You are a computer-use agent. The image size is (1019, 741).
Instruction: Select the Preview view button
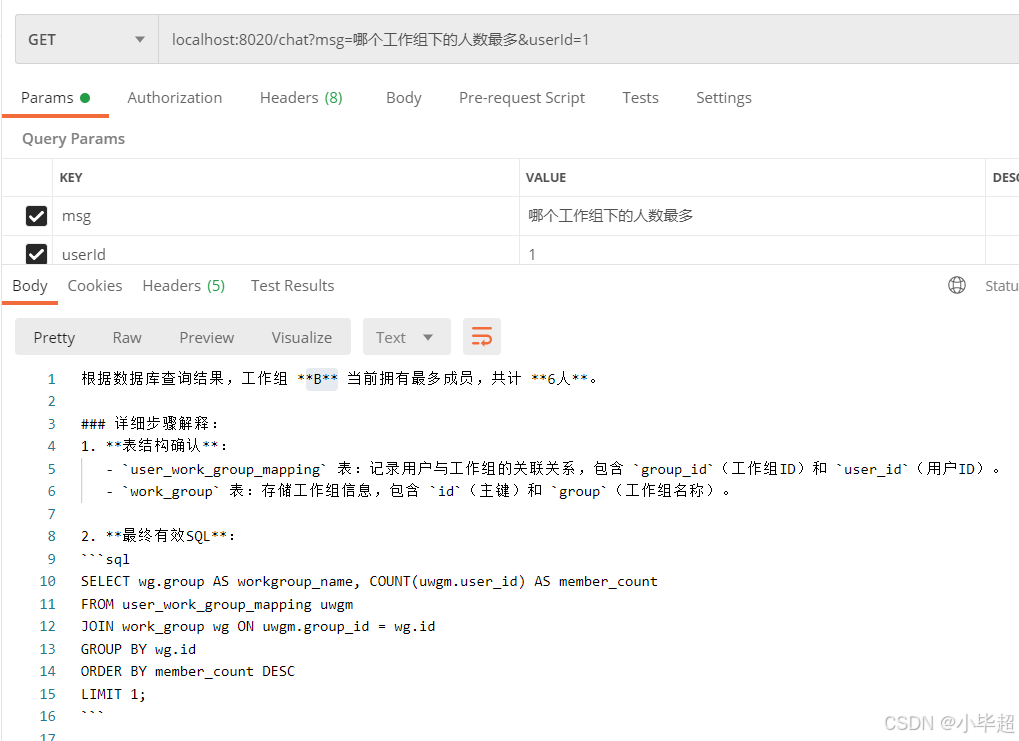coord(207,337)
